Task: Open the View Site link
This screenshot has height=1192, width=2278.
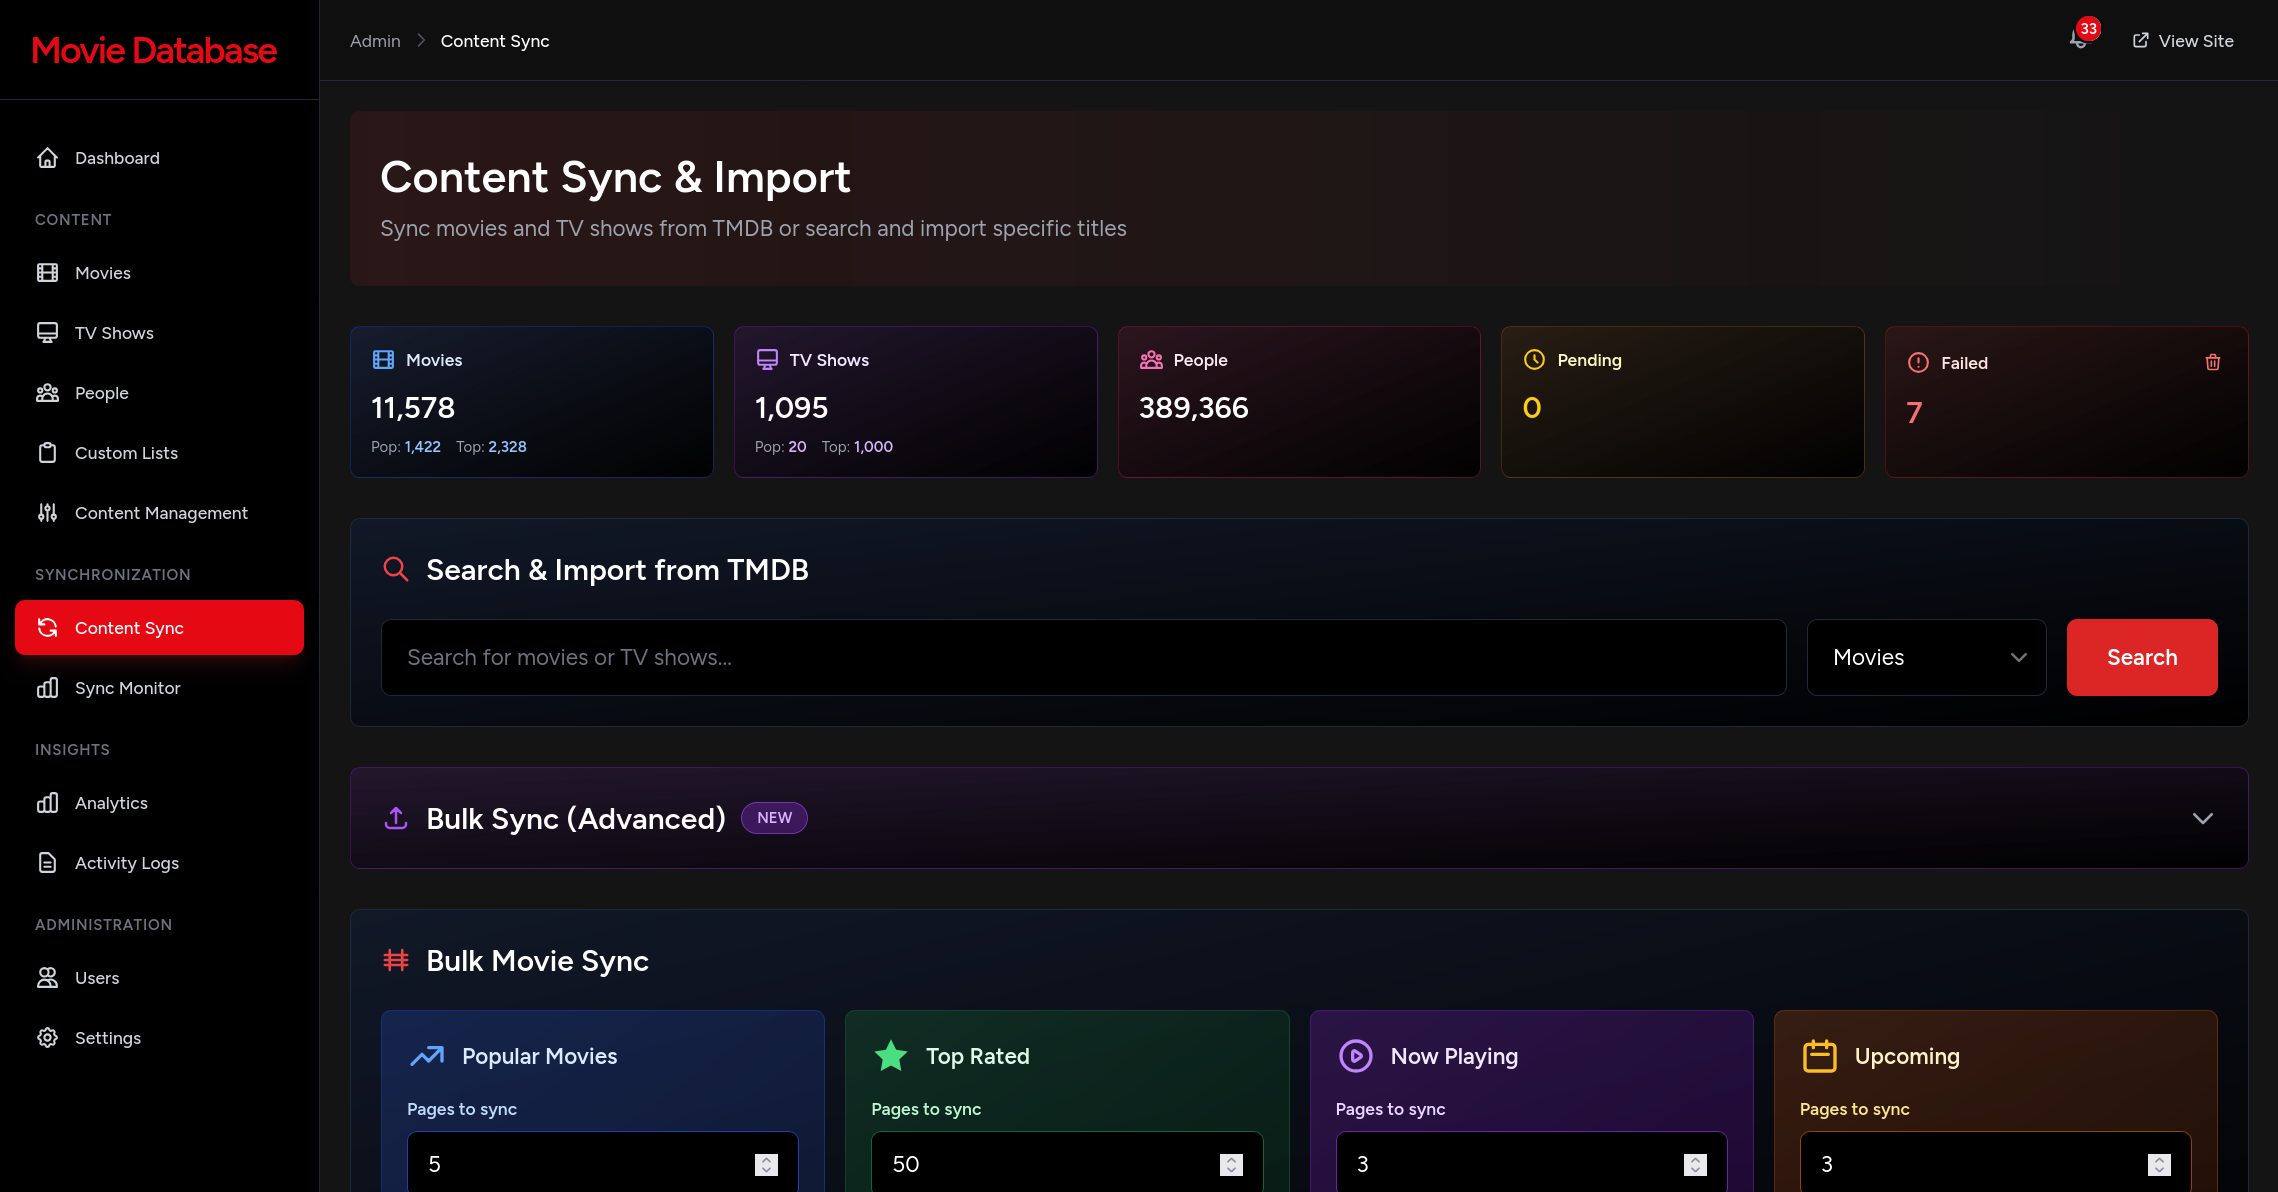Action: point(2183,41)
